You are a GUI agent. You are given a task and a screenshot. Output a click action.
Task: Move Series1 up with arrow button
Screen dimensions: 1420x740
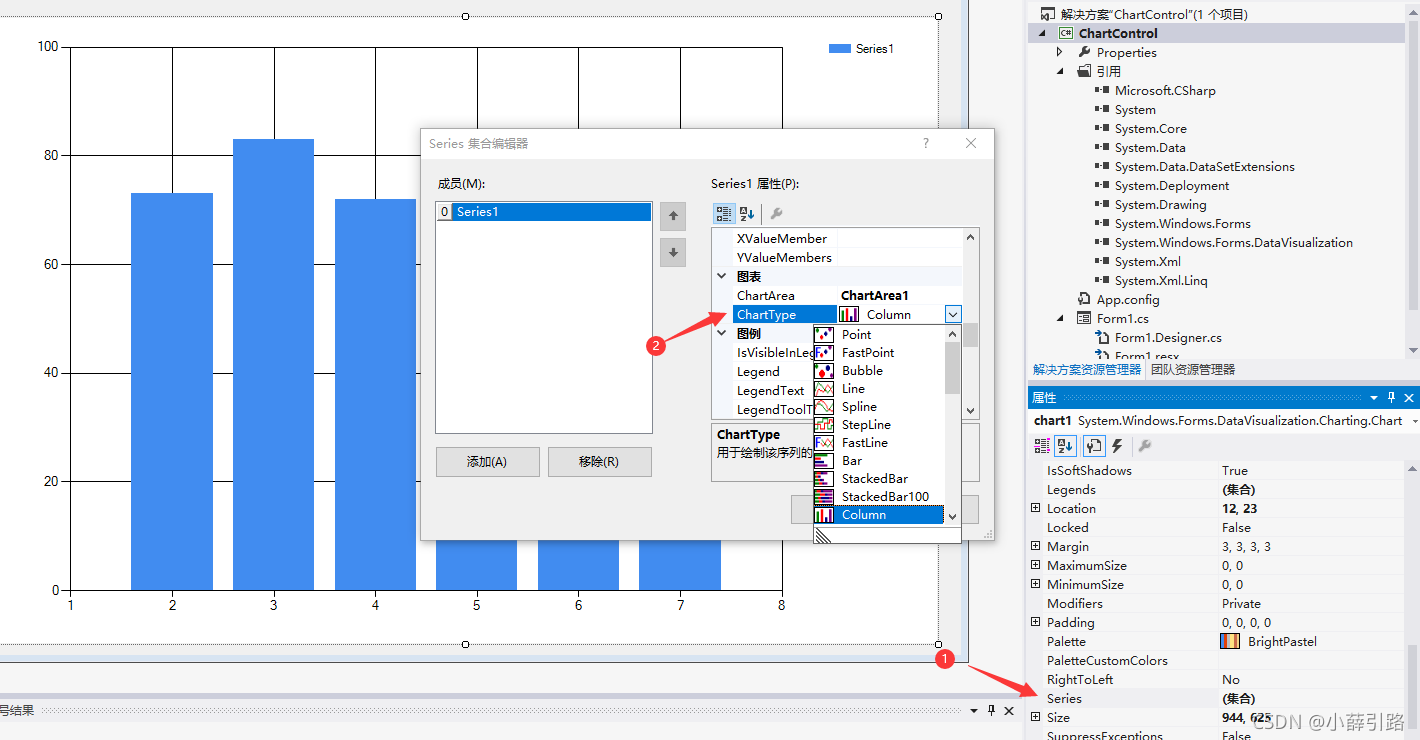[673, 215]
